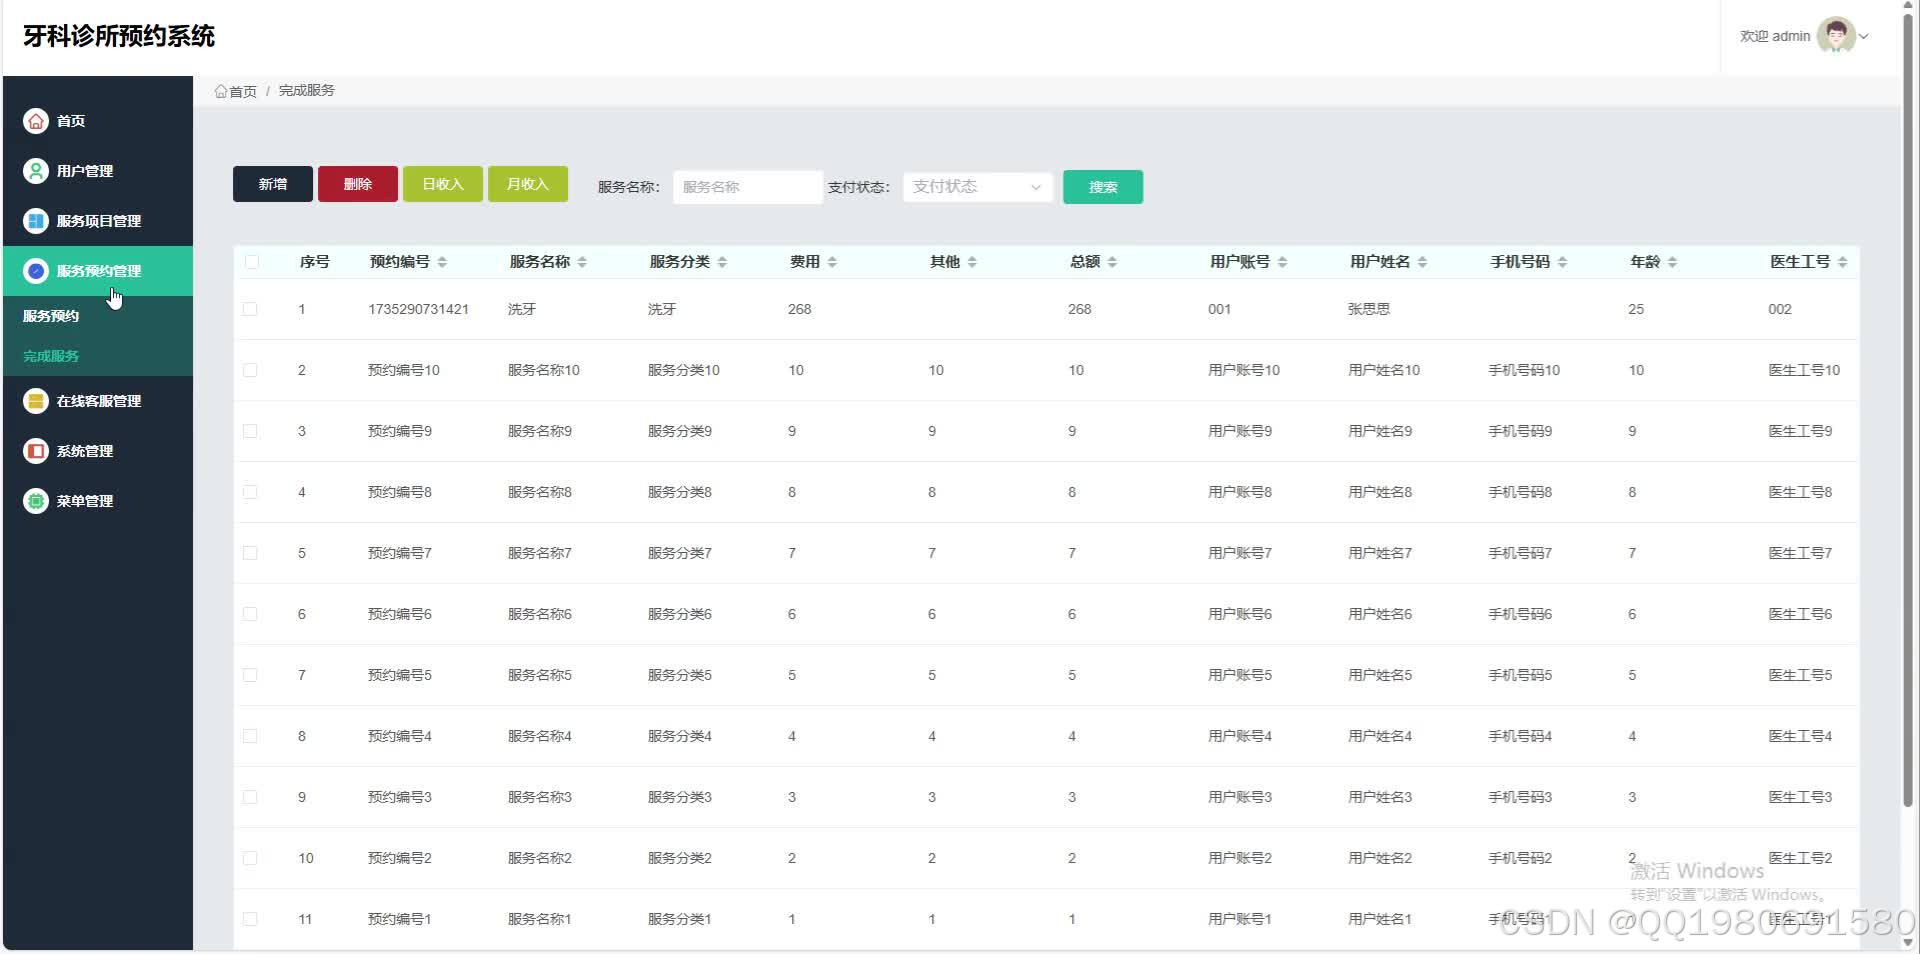Check the row for 预约编号7
Viewport: 1920px width, 954px height.
coord(250,553)
